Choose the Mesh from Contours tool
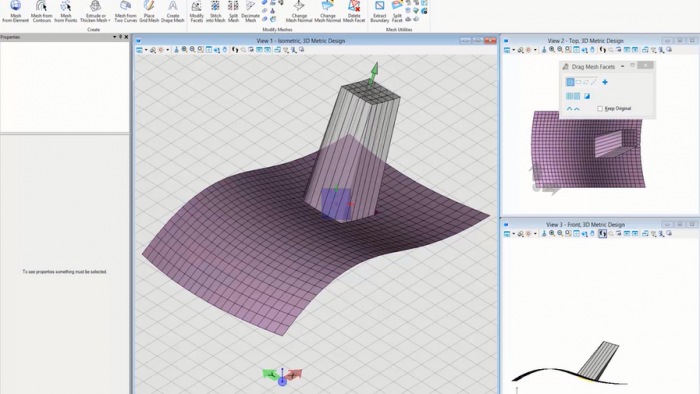Image resolution: width=700 pixels, height=394 pixels. coord(42,11)
